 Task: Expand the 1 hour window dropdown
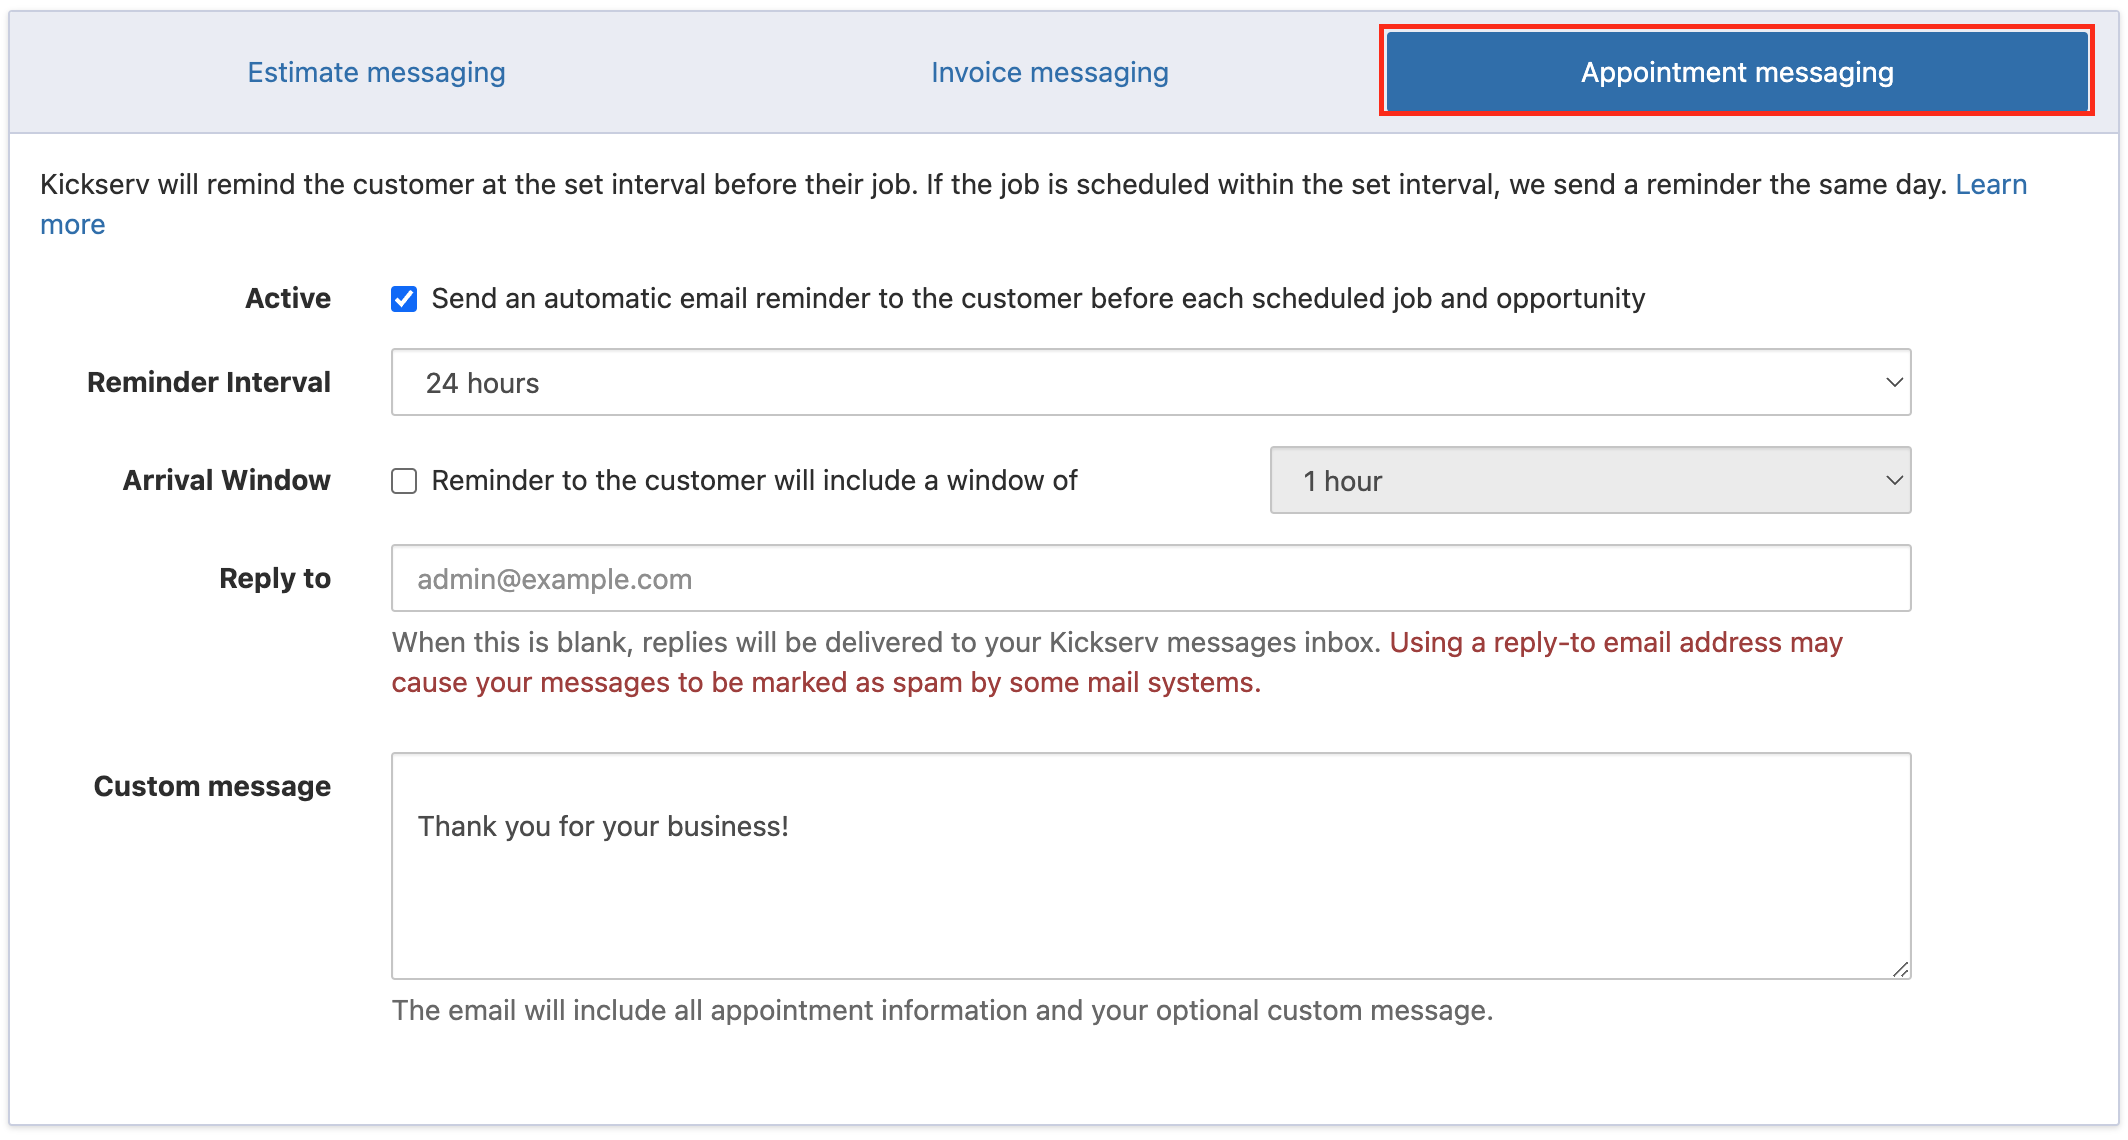pos(1589,481)
